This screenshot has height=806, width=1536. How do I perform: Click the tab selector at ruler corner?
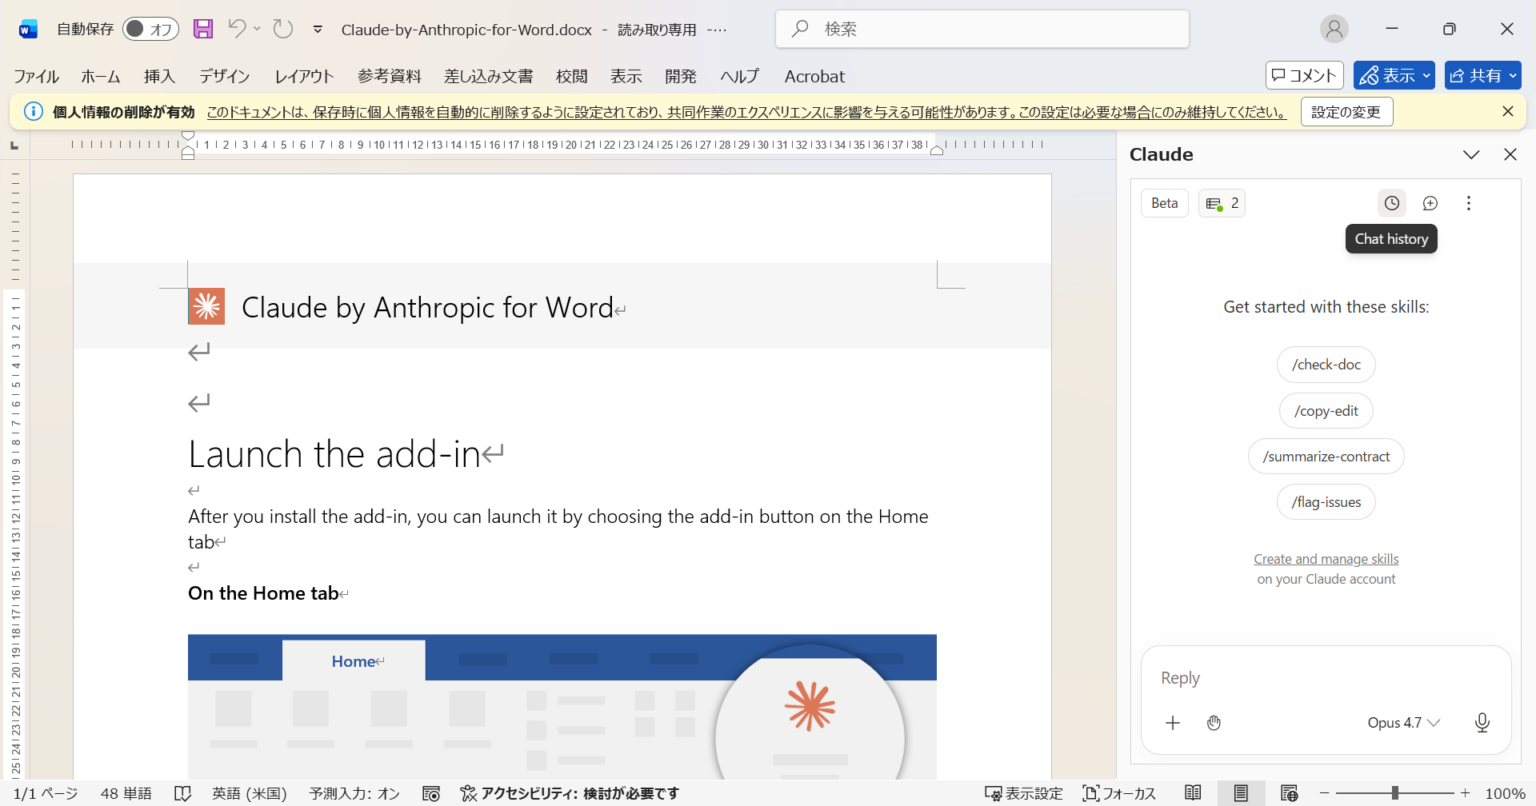(14, 146)
